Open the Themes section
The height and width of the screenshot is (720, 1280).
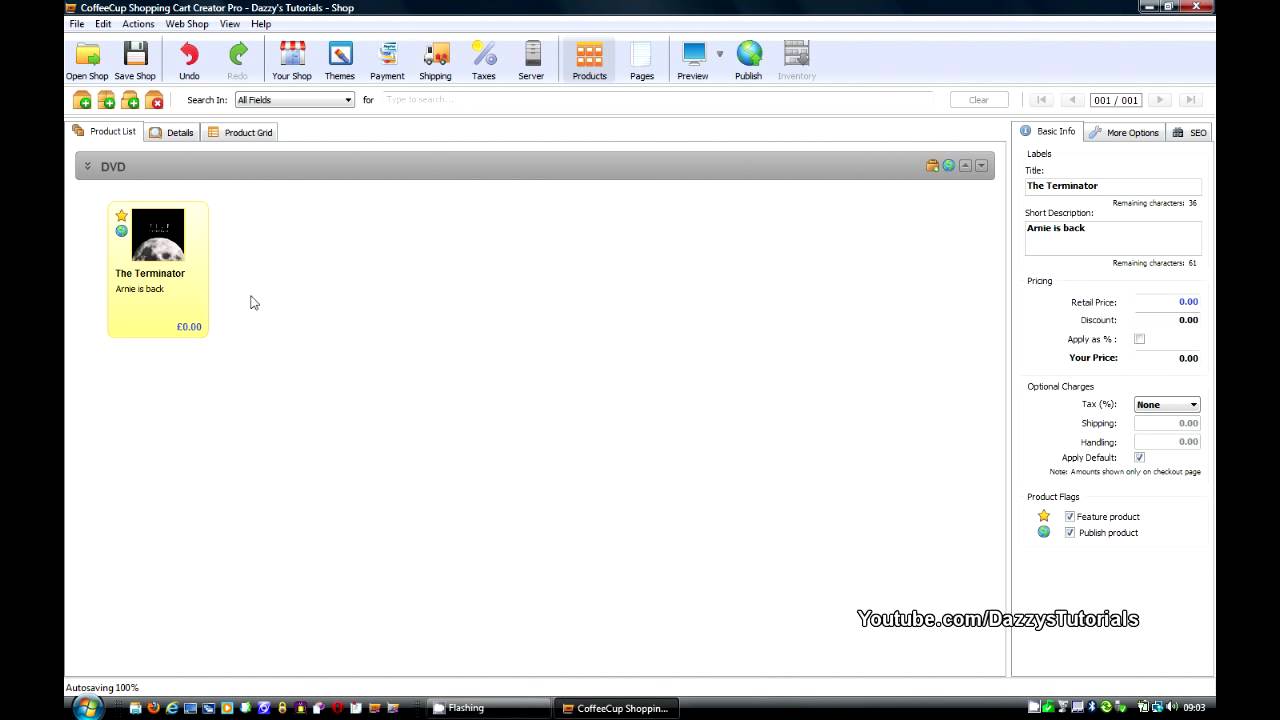point(340,61)
